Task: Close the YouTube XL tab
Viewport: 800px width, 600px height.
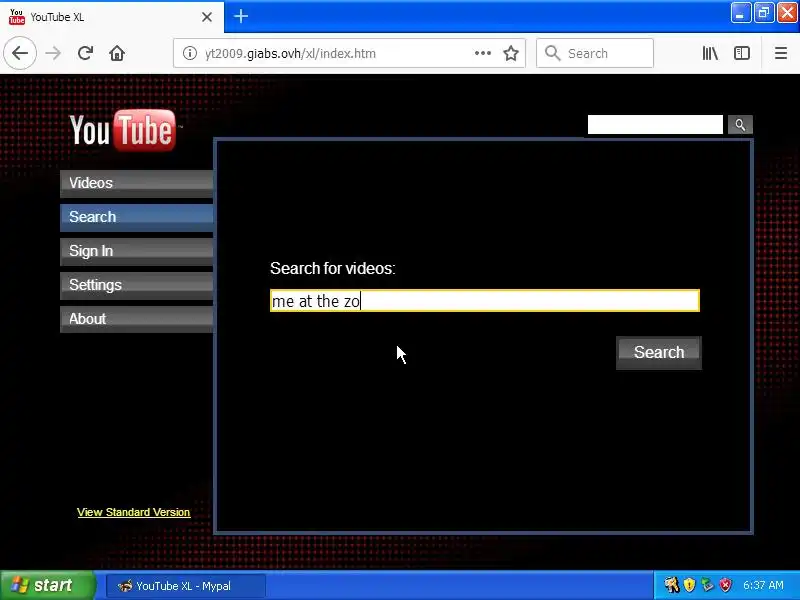Action: 207,17
